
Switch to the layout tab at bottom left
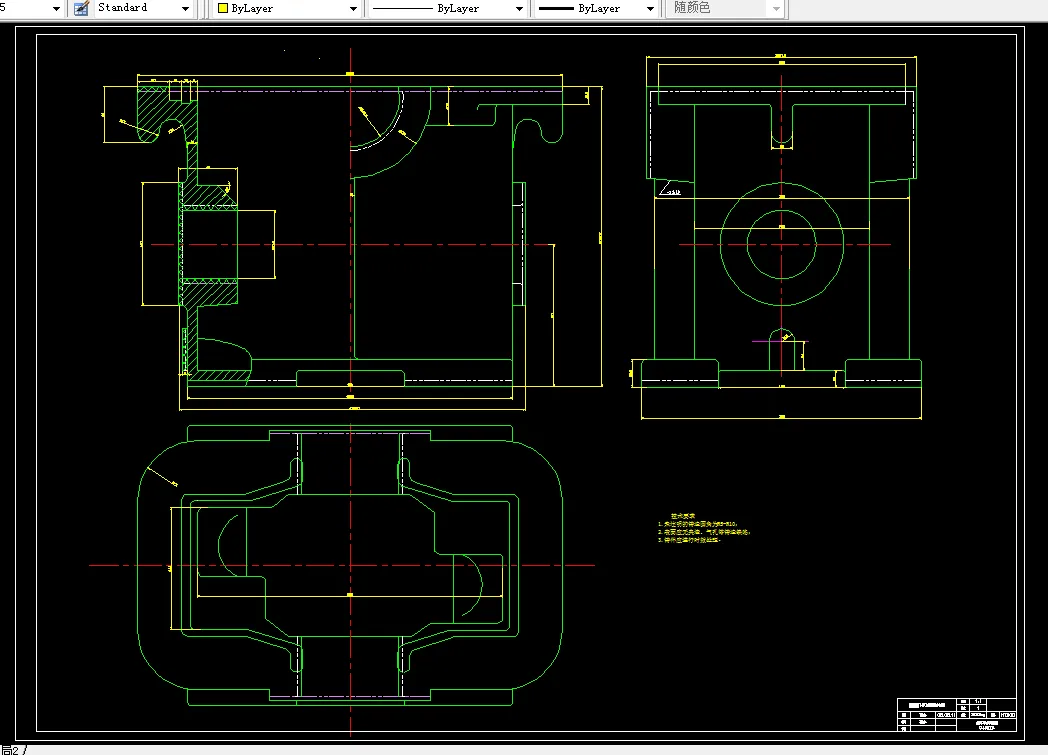(x=11, y=750)
